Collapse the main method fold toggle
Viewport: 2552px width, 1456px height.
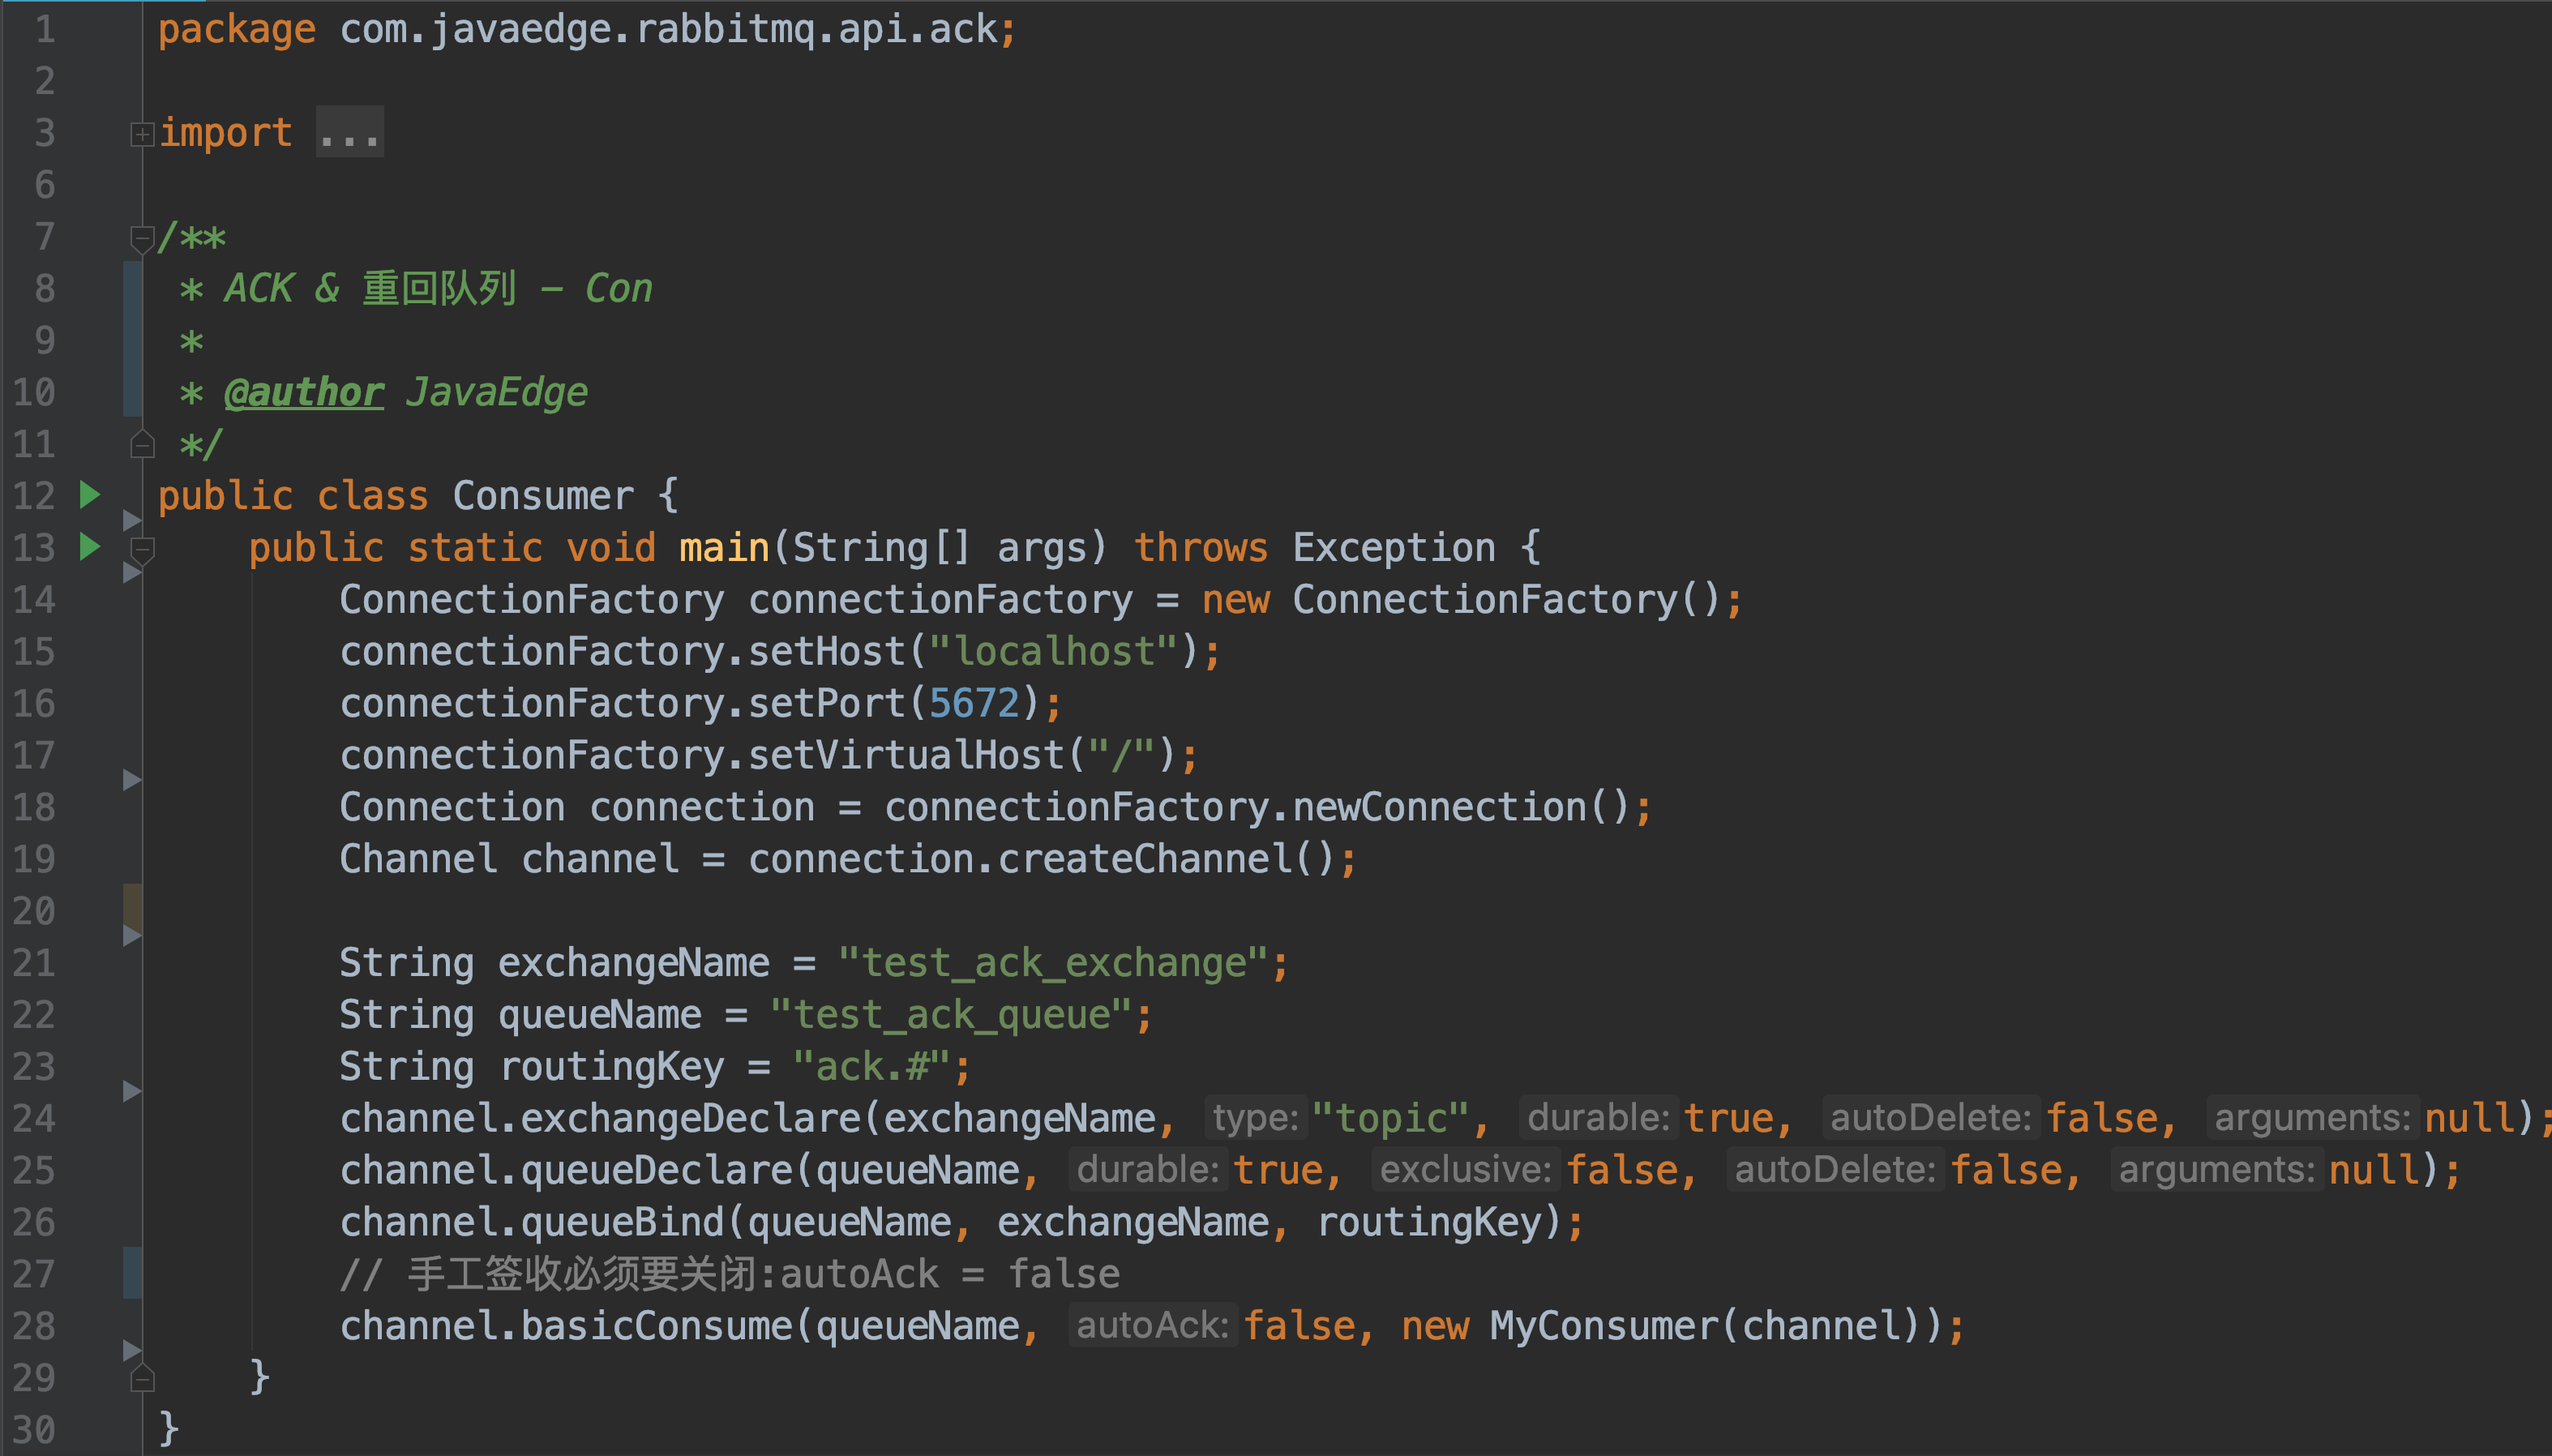[x=142, y=549]
